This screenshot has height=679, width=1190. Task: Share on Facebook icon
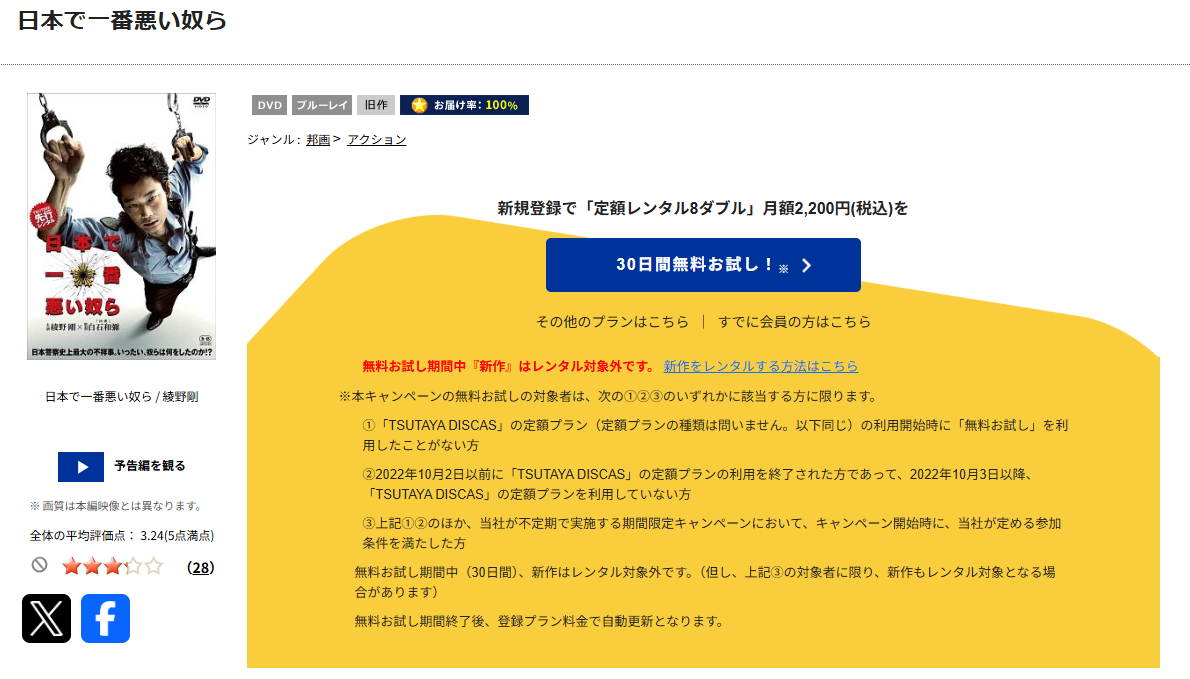point(105,618)
